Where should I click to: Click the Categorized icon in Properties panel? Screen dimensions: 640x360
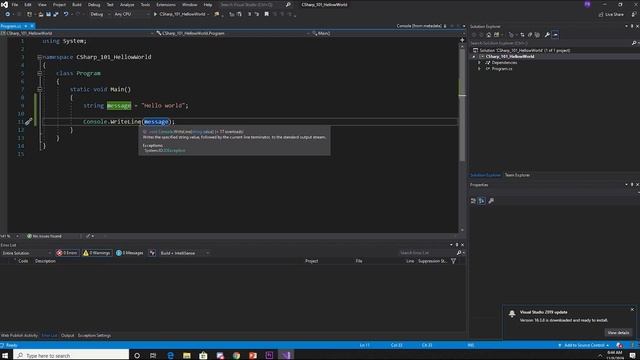point(473,201)
